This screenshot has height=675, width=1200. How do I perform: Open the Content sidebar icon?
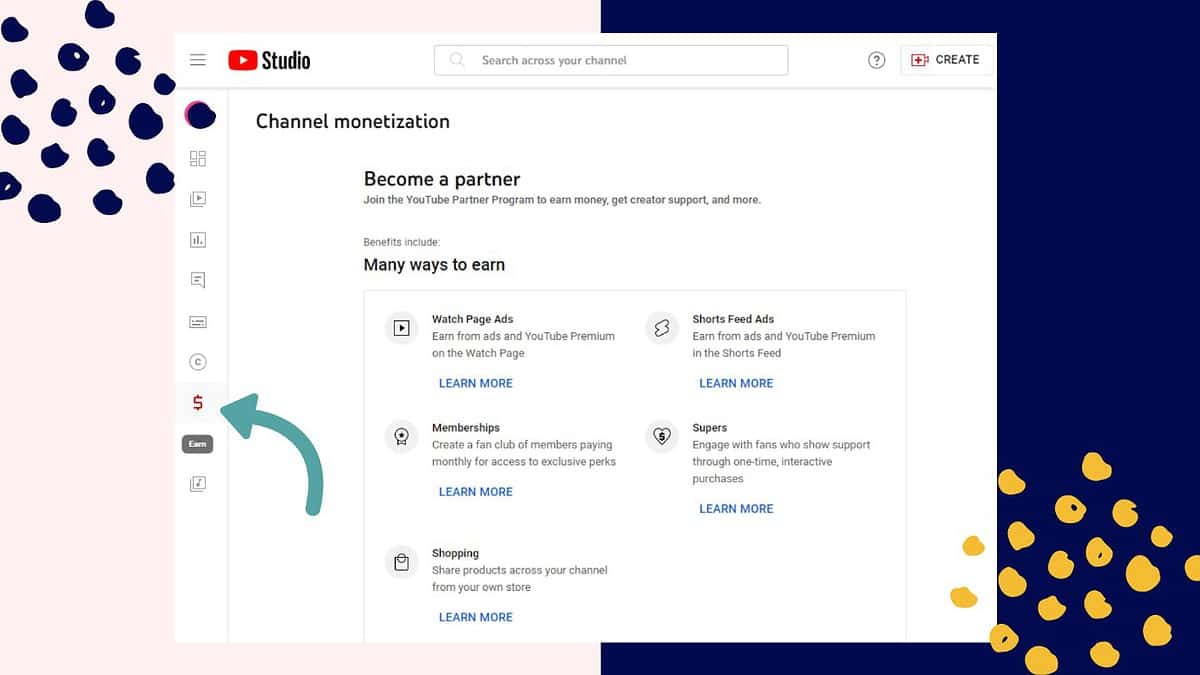pyautogui.click(x=198, y=199)
